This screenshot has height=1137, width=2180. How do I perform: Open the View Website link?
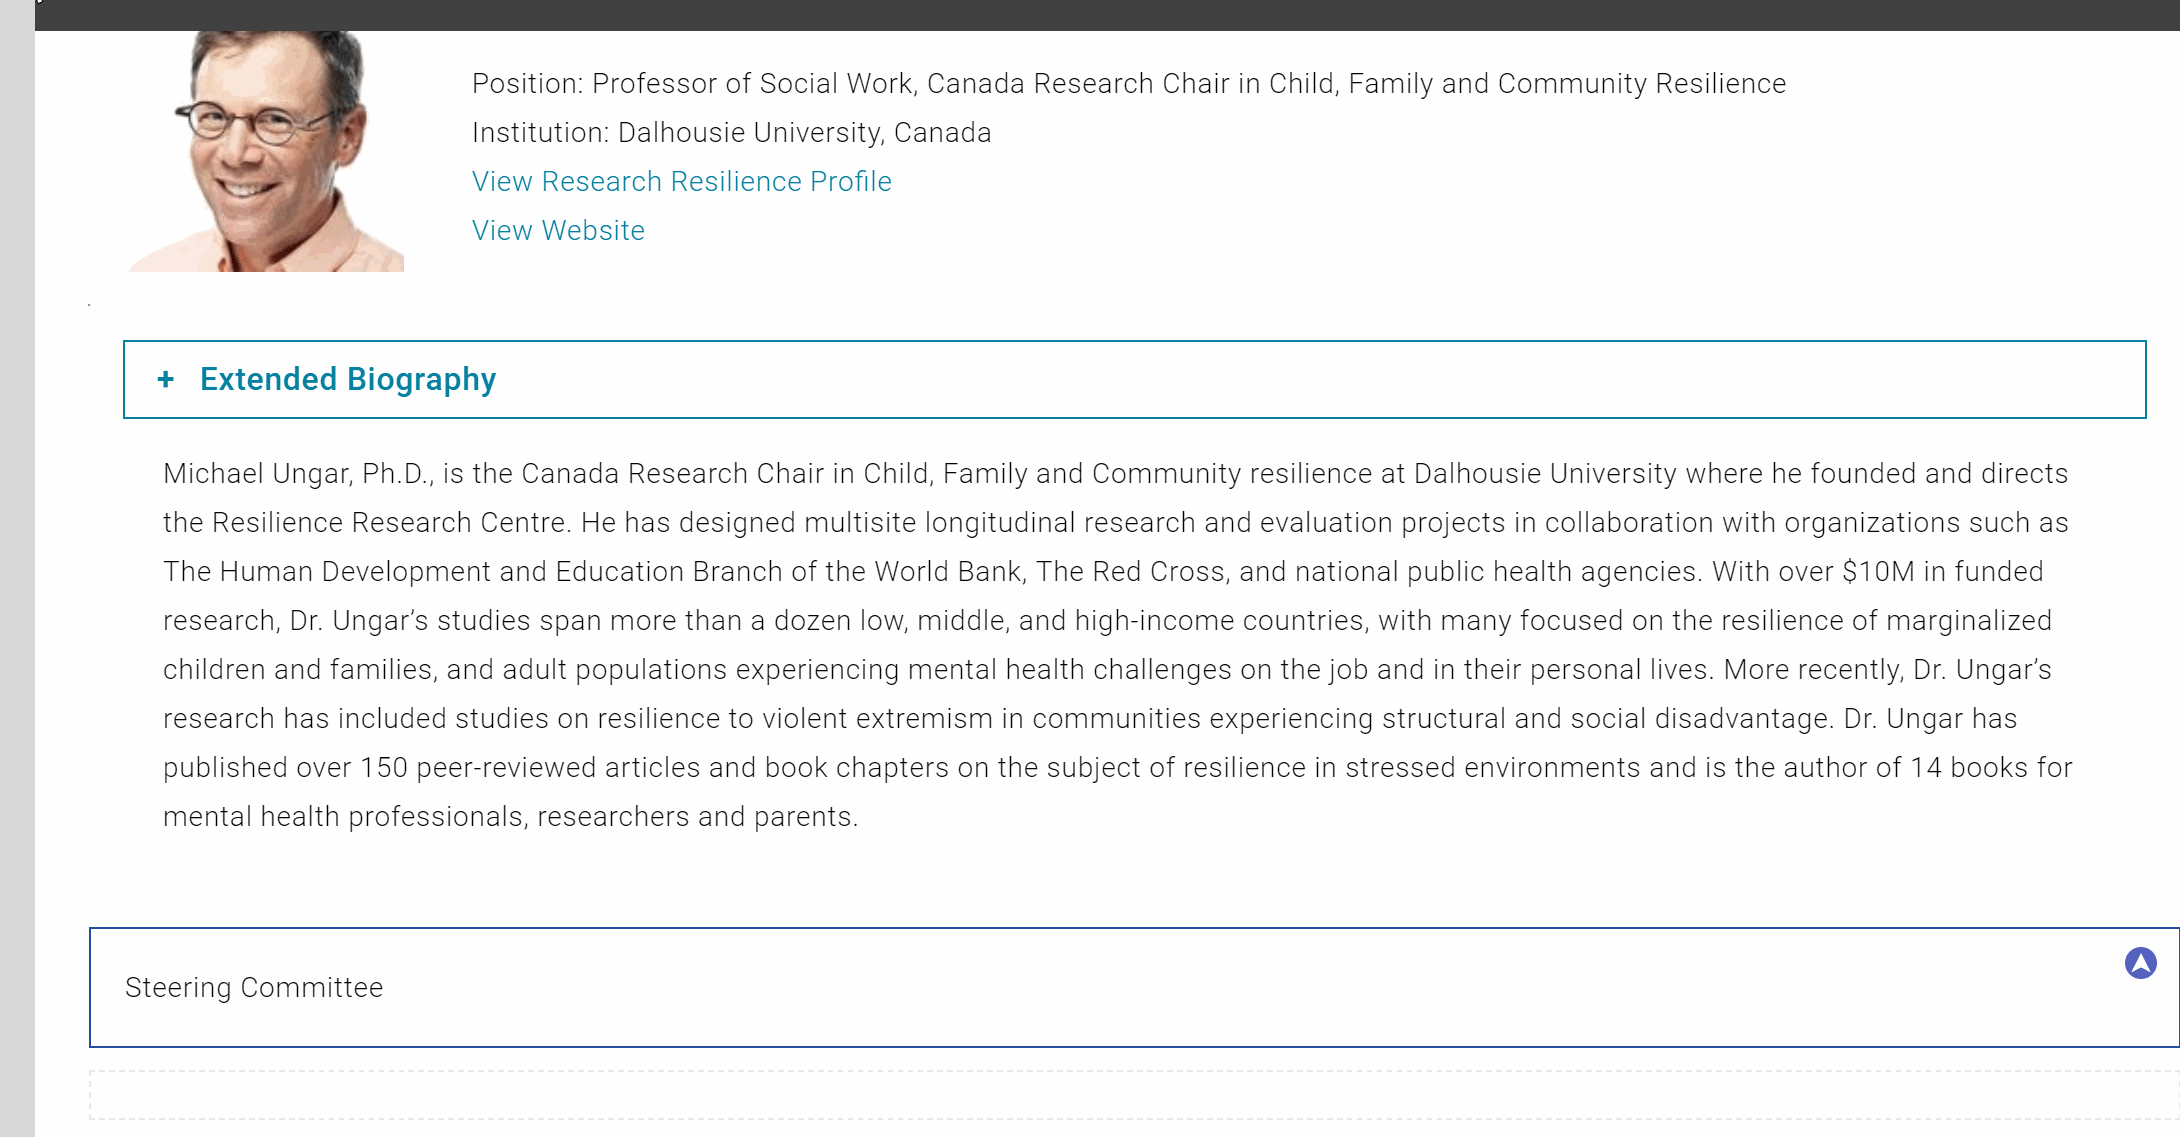click(x=558, y=230)
